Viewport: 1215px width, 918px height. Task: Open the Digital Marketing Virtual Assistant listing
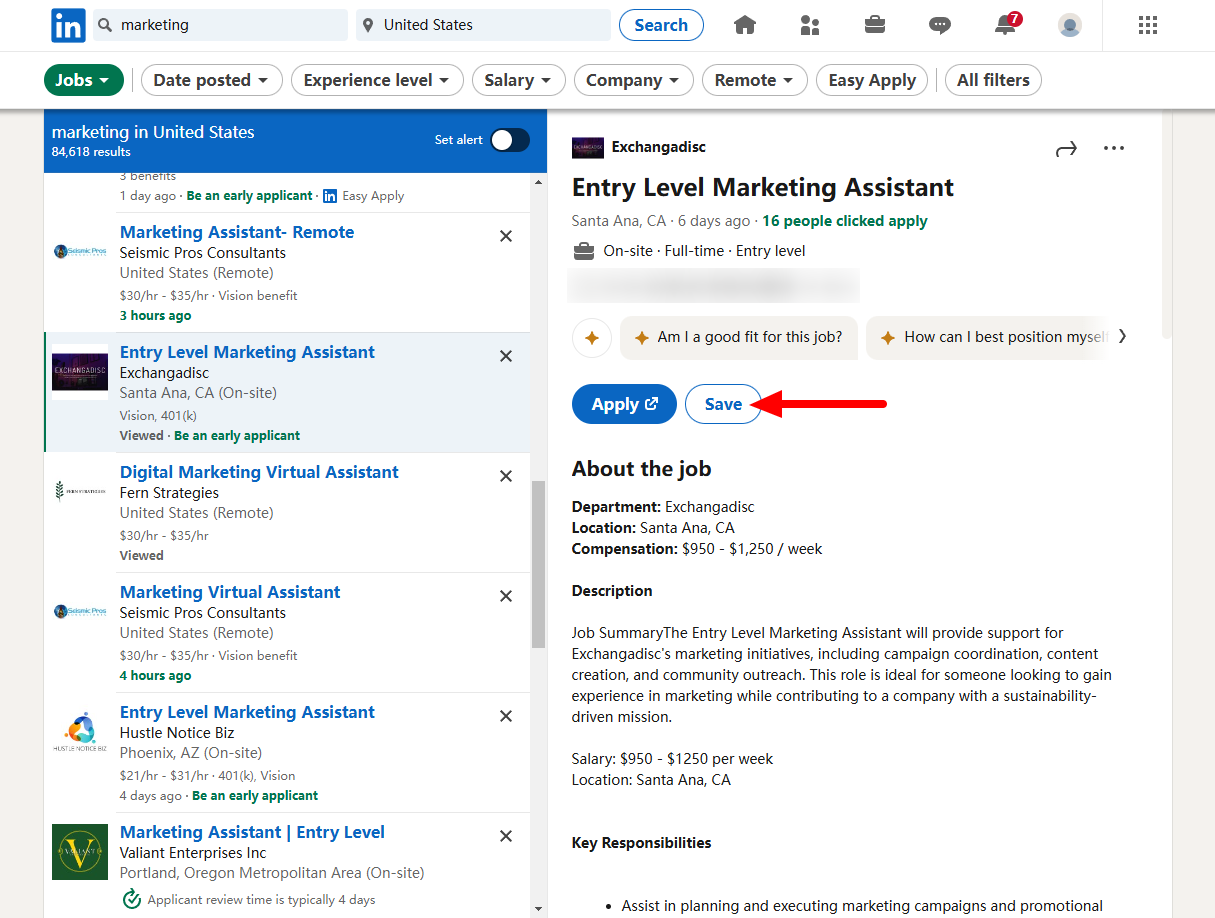click(x=259, y=471)
